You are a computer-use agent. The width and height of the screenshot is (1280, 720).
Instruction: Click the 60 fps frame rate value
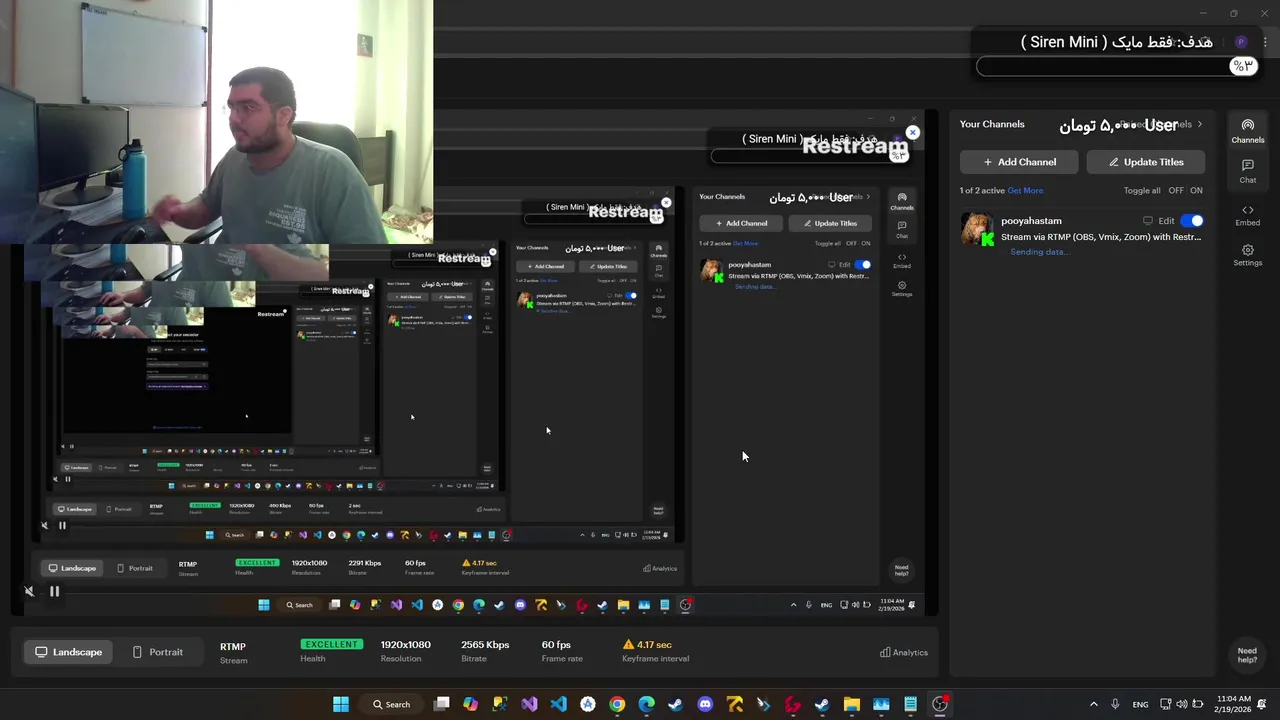(x=555, y=645)
